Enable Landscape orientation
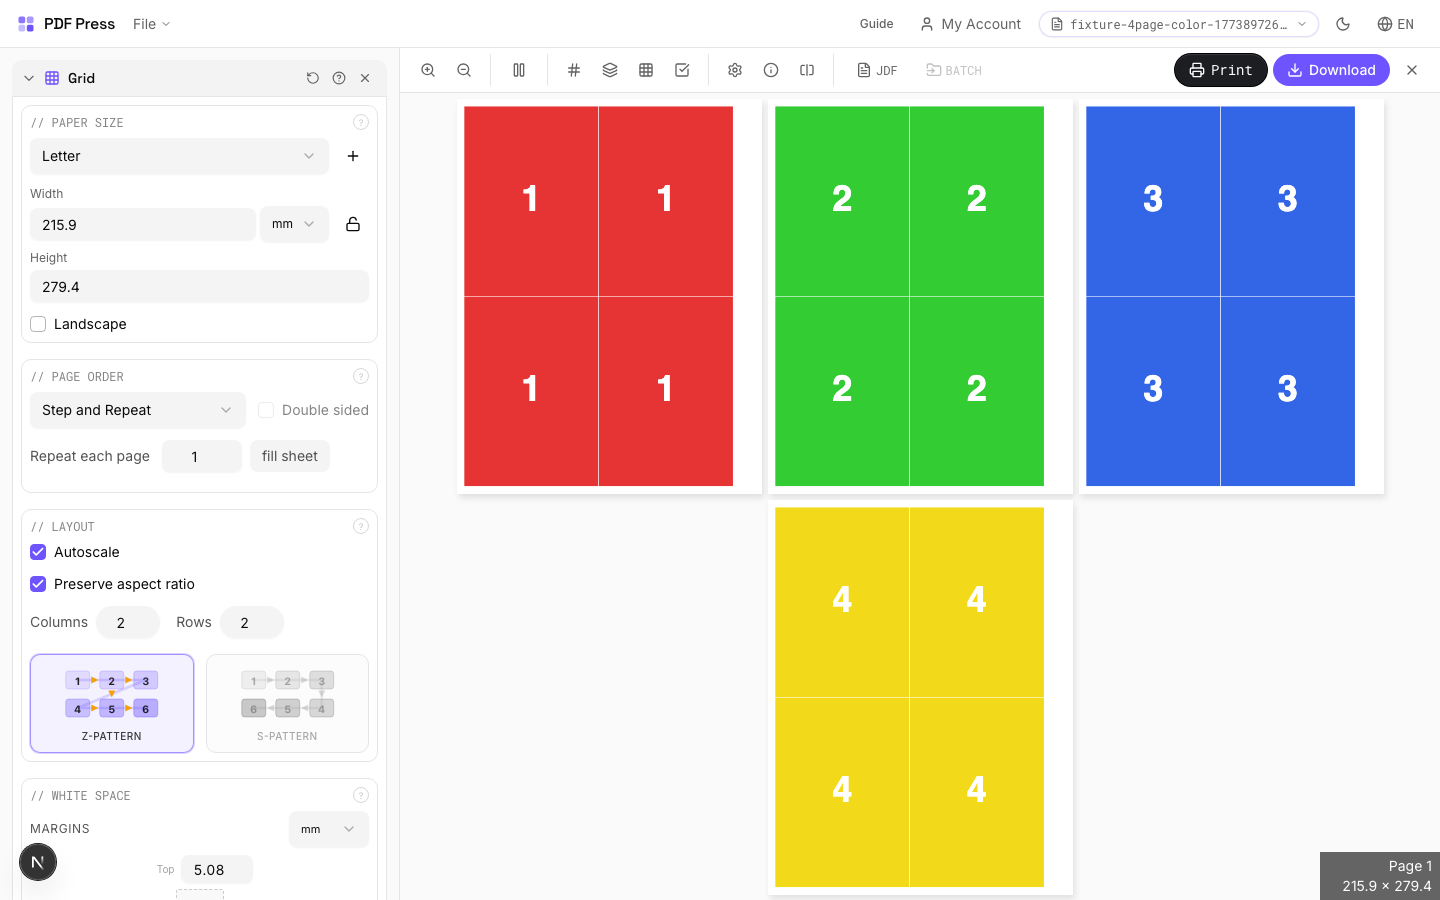Screen dimensions: 1440x900 click(x=38, y=324)
